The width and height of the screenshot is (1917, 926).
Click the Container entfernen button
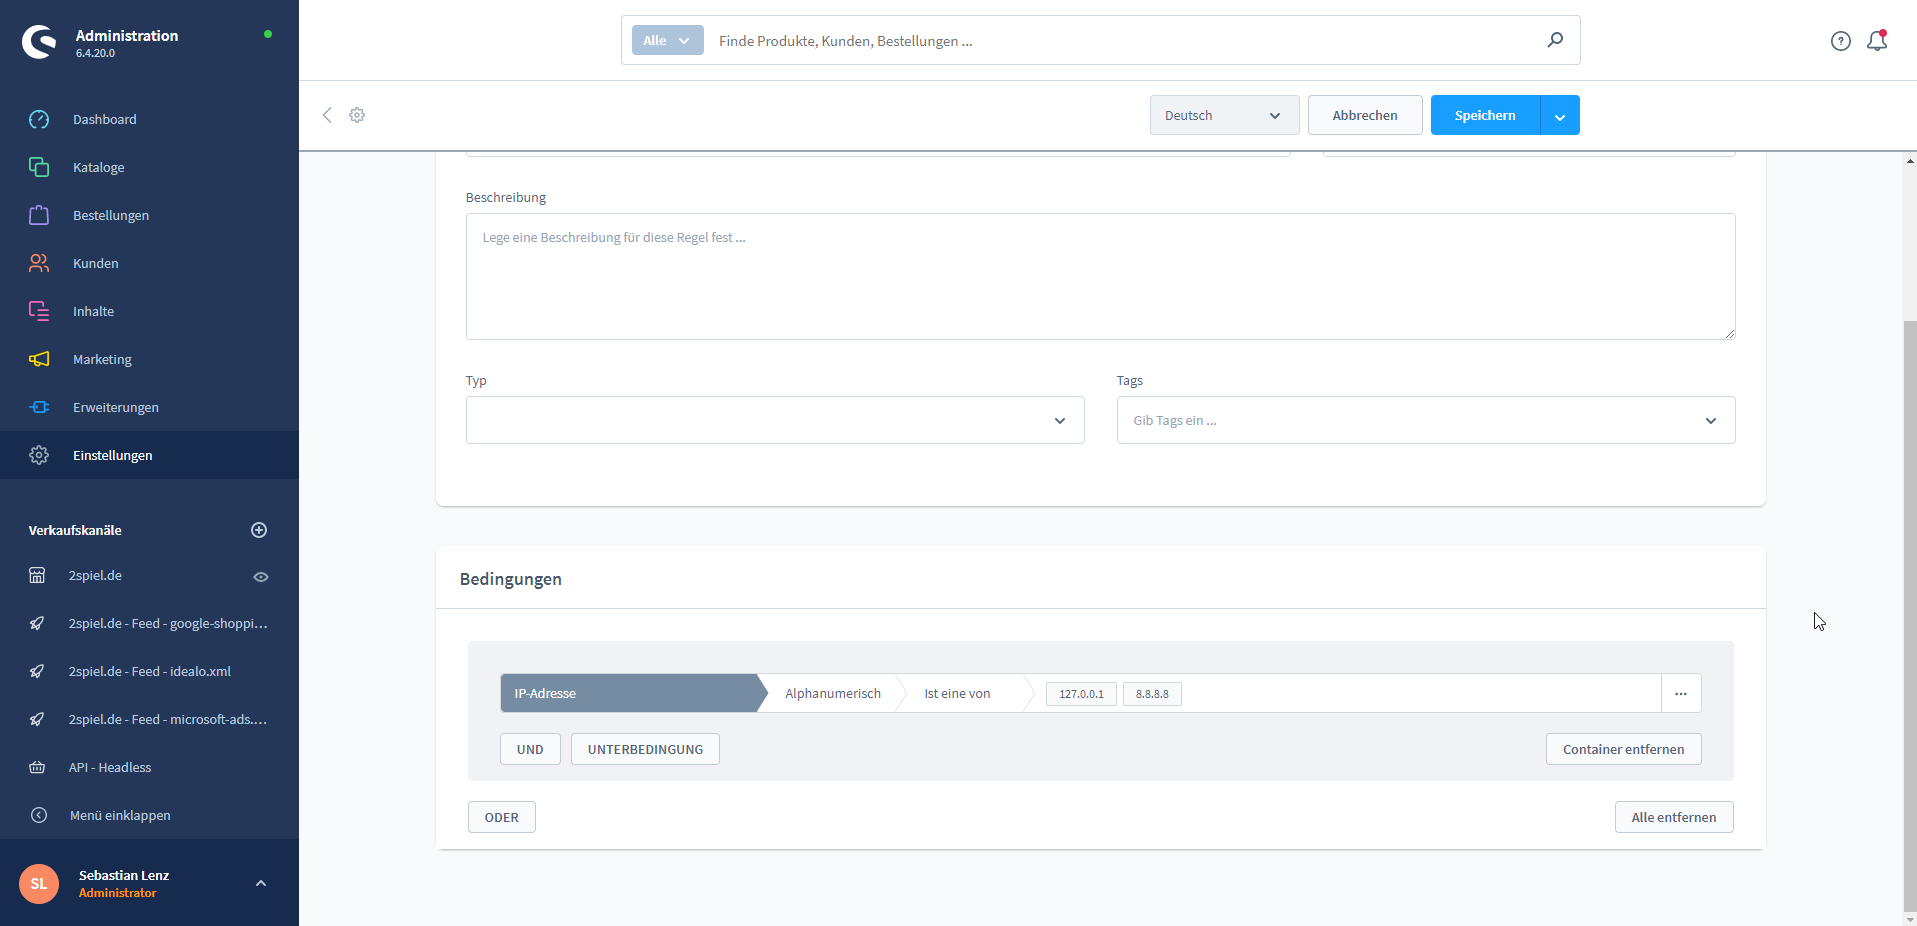[x=1624, y=749]
